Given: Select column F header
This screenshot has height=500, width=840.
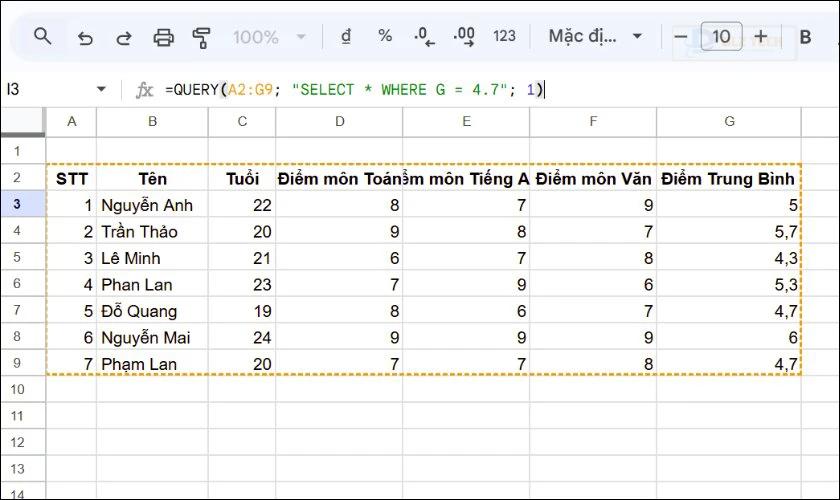Looking at the screenshot, I should (x=593, y=121).
